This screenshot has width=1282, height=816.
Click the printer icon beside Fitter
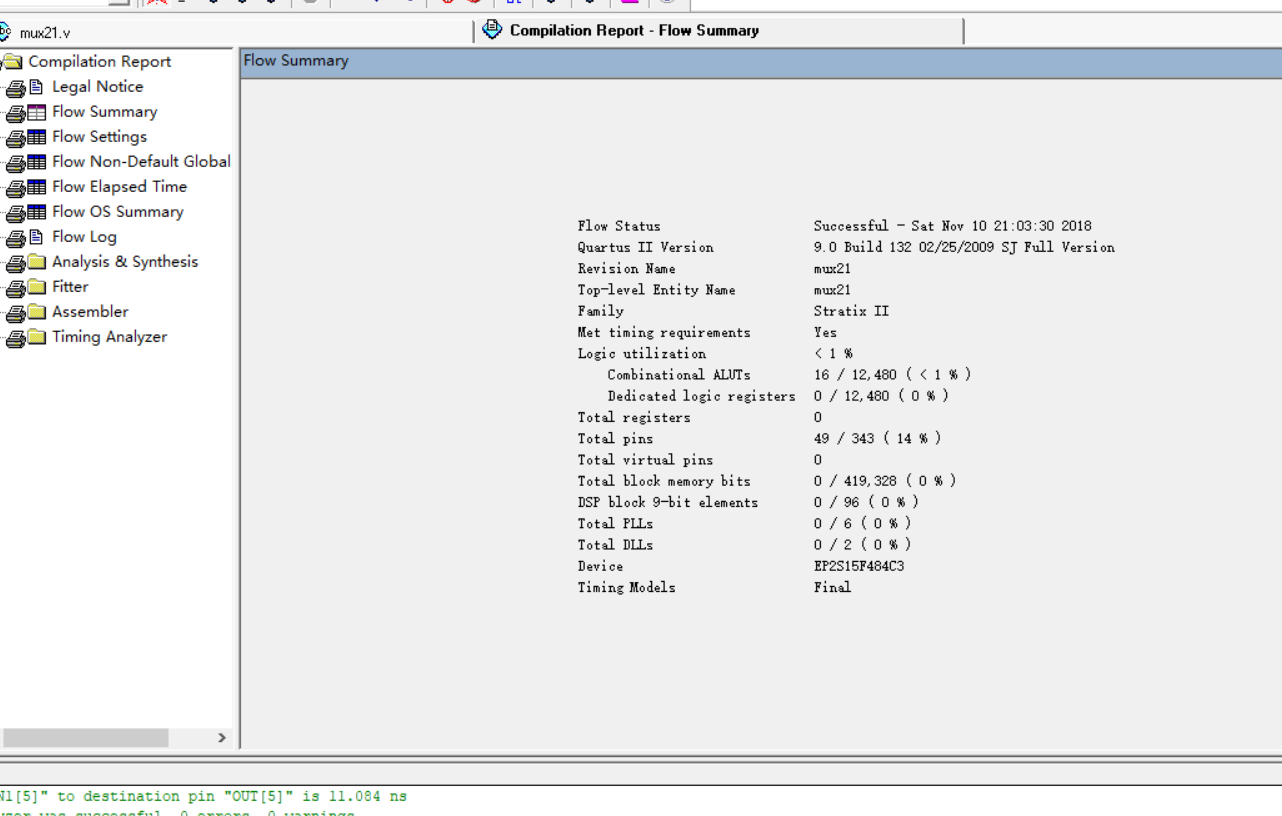(15, 288)
